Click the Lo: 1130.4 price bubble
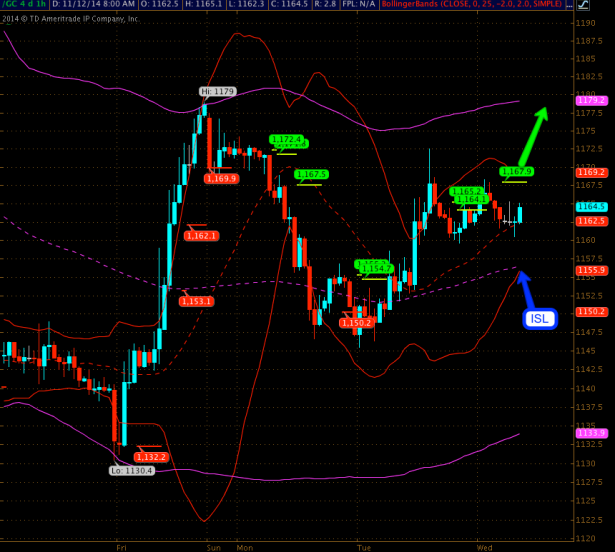This screenshot has height=552, width=615. [132, 469]
